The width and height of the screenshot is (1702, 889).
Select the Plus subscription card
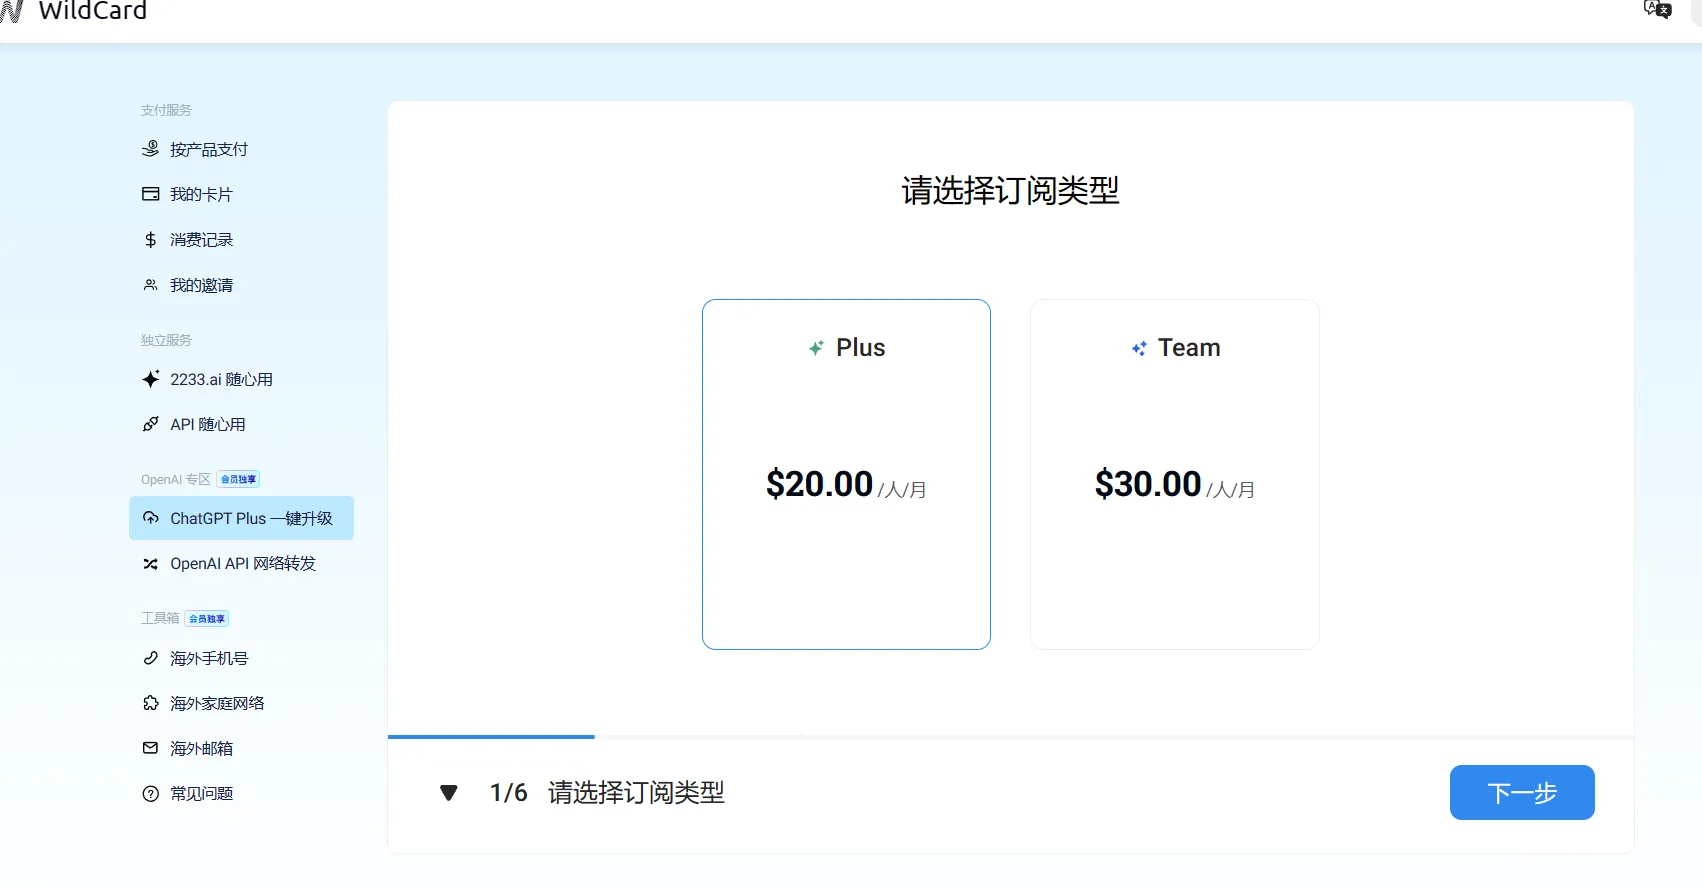pos(846,474)
